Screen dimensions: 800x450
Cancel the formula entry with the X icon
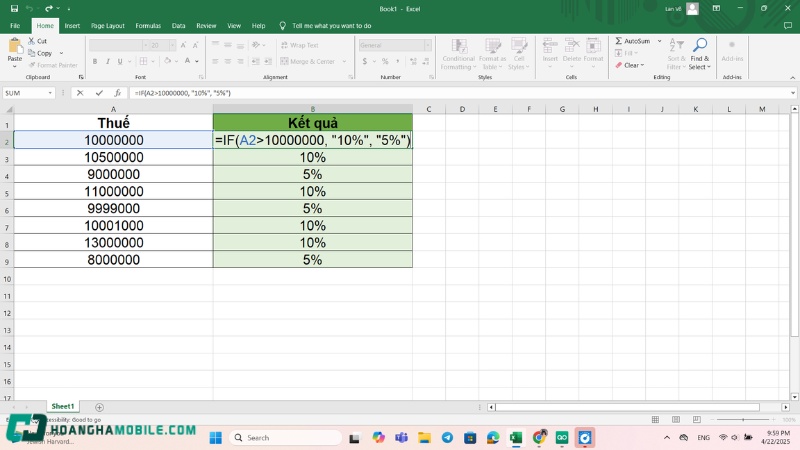click(x=79, y=93)
